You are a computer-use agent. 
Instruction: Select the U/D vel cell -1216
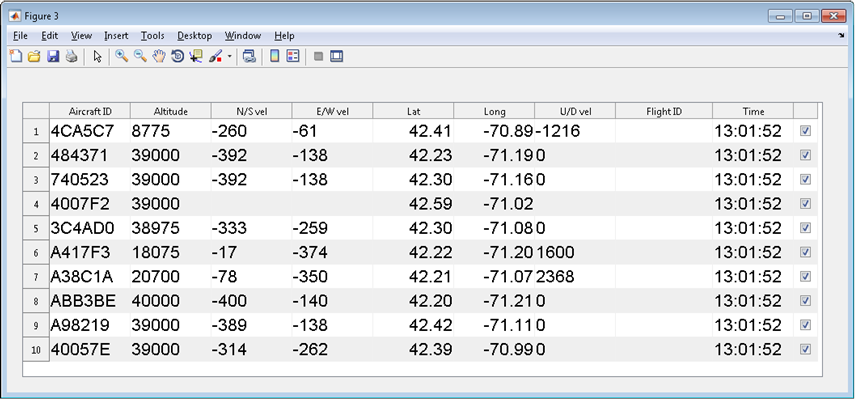[575, 131]
